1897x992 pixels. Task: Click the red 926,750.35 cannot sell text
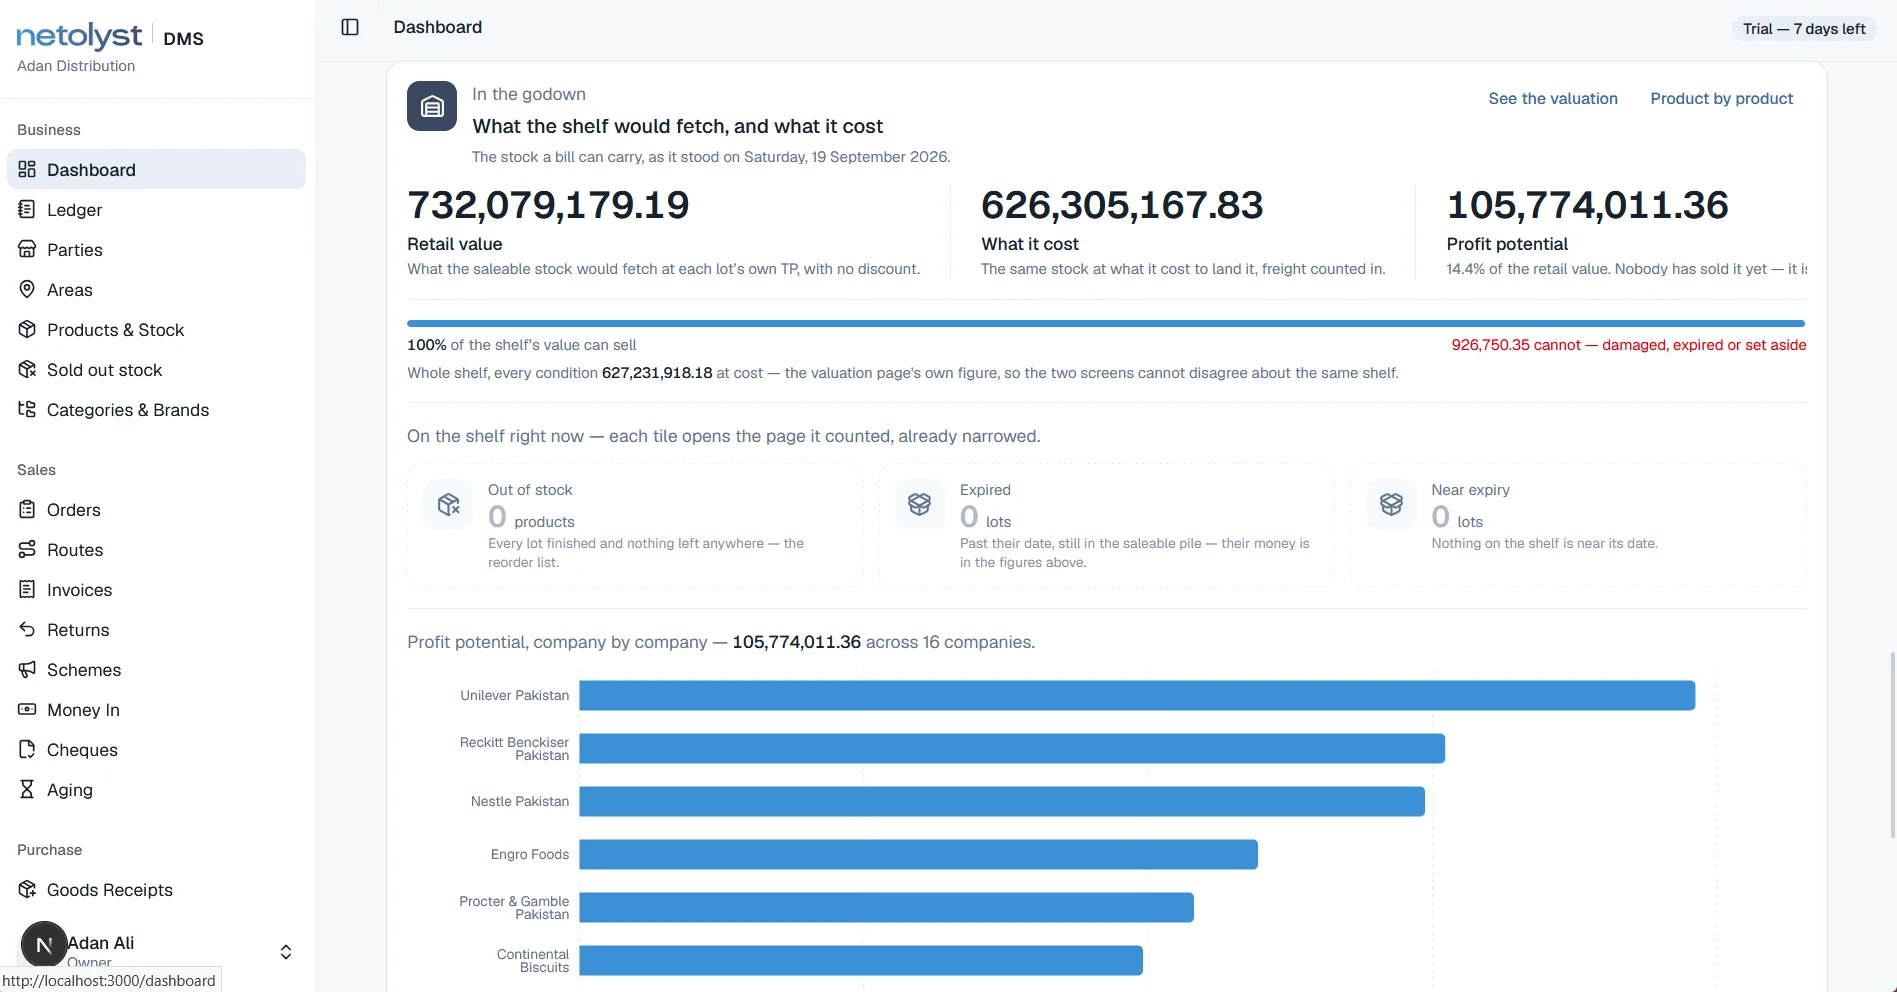(x=1629, y=345)
